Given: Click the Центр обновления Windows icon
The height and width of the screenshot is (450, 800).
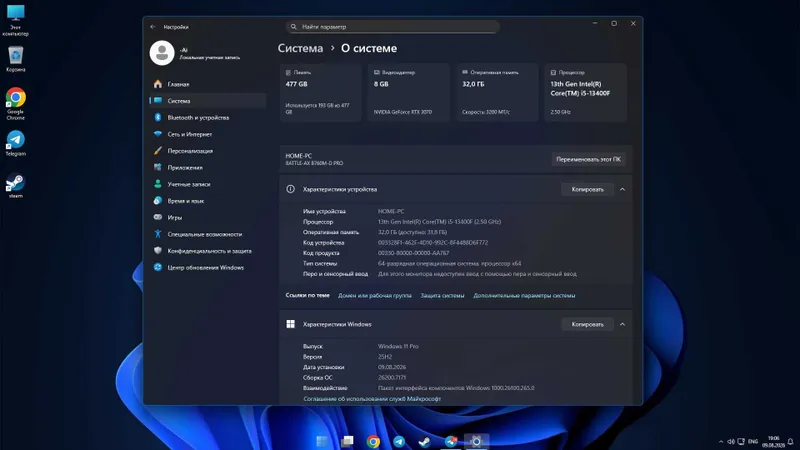Looking at the screenshot, I should pyautogui.click(x=158, y=267).
